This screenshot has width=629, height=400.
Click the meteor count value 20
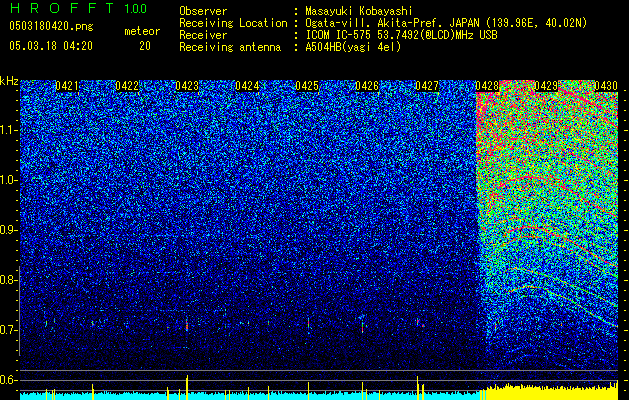pyautogui.click(x=145, y=46)
